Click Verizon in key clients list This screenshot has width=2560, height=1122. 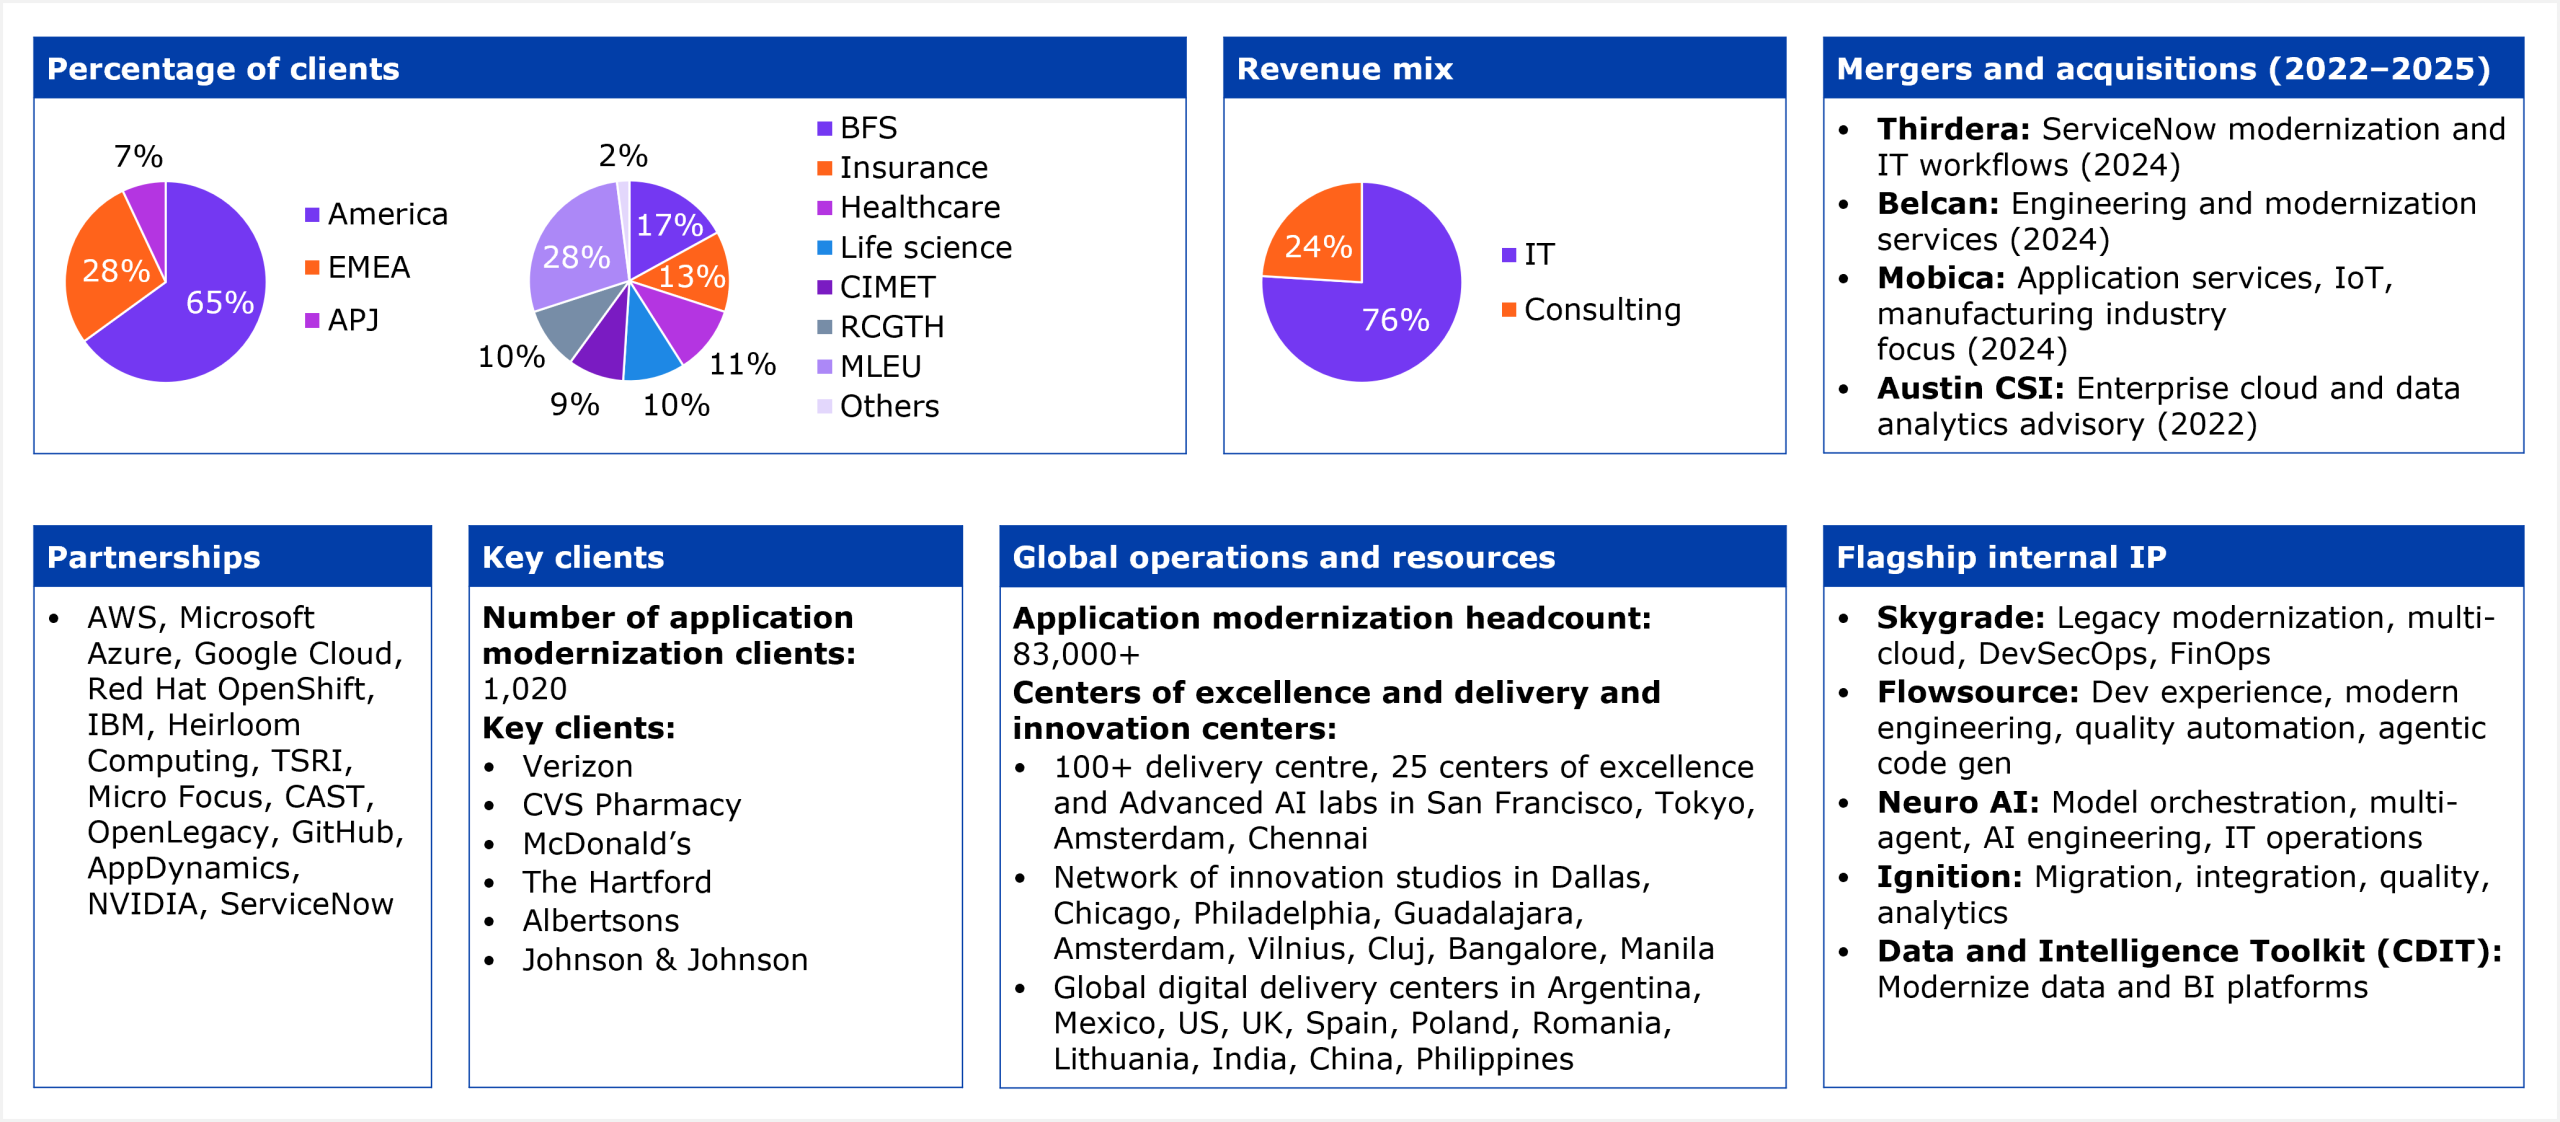pos(577,767)
